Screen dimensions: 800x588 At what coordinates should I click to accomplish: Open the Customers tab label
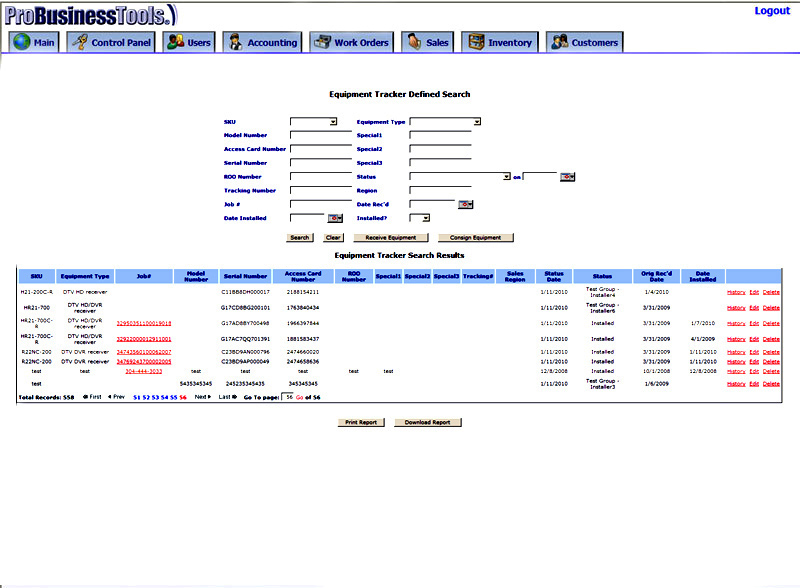coord(594,43)
